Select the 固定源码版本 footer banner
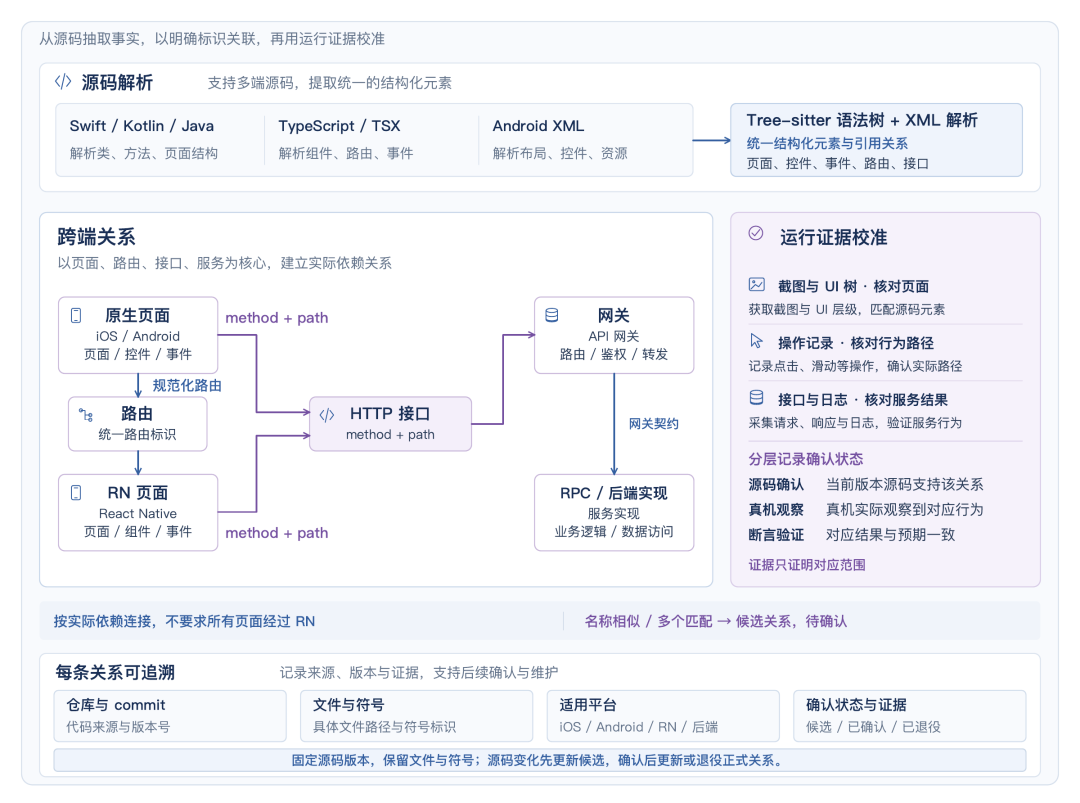Screen dimensions: 1080x803 540,760
